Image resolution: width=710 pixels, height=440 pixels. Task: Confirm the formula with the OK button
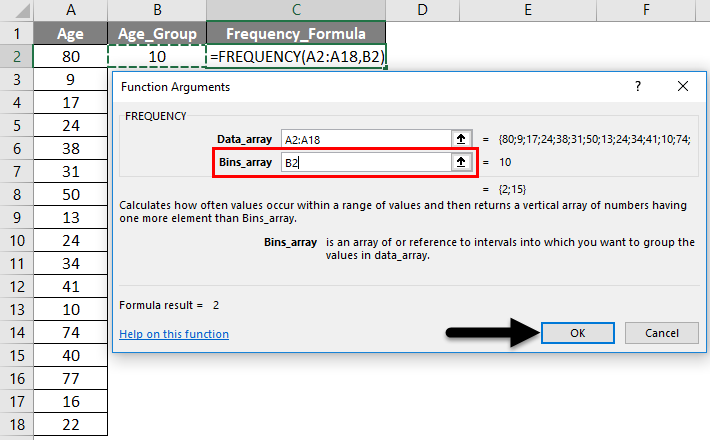[578, 333]
